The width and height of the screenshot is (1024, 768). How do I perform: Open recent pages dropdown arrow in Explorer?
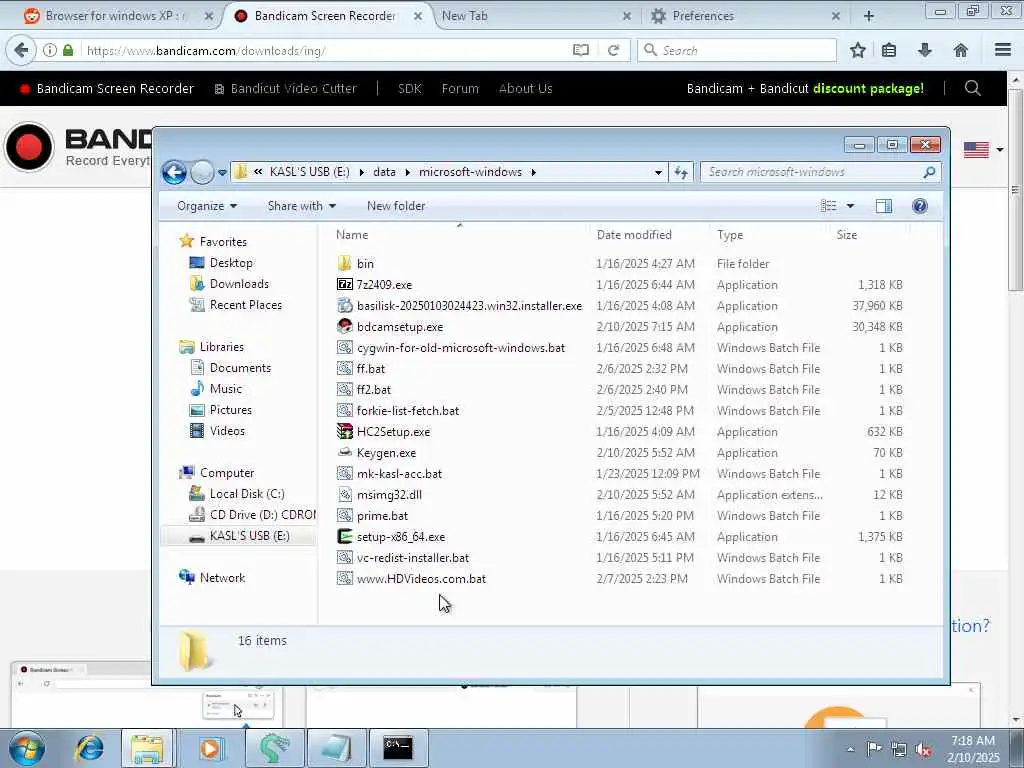(x=222, y=172)
